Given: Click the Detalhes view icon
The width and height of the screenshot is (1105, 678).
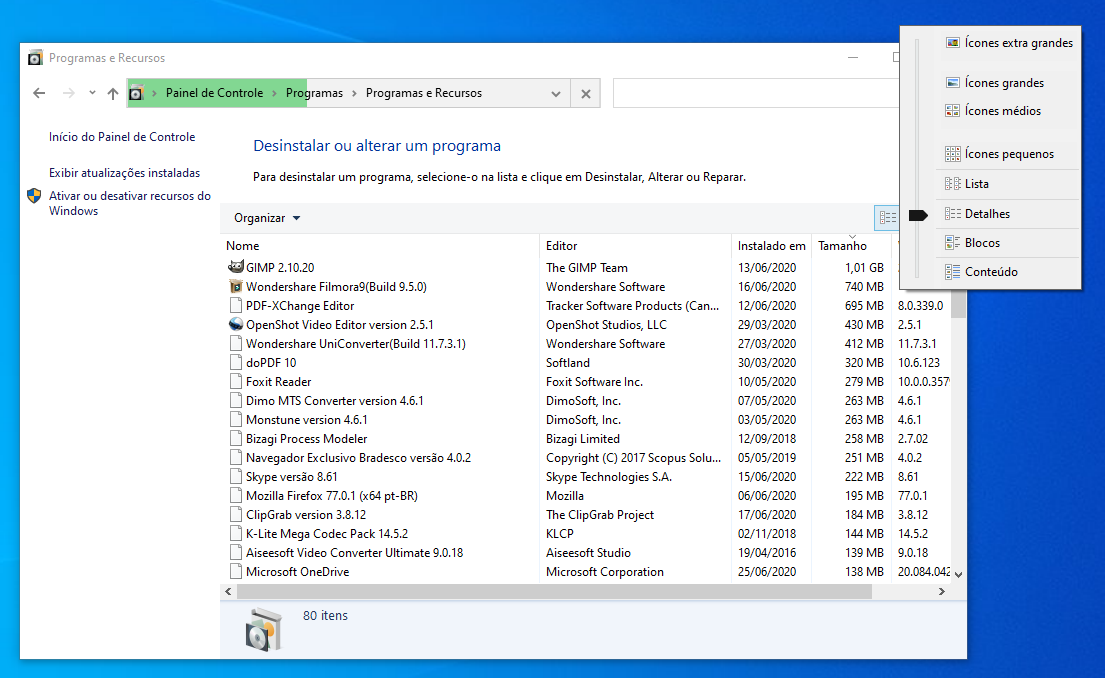Looking at the screenshot, I should 952,214.
